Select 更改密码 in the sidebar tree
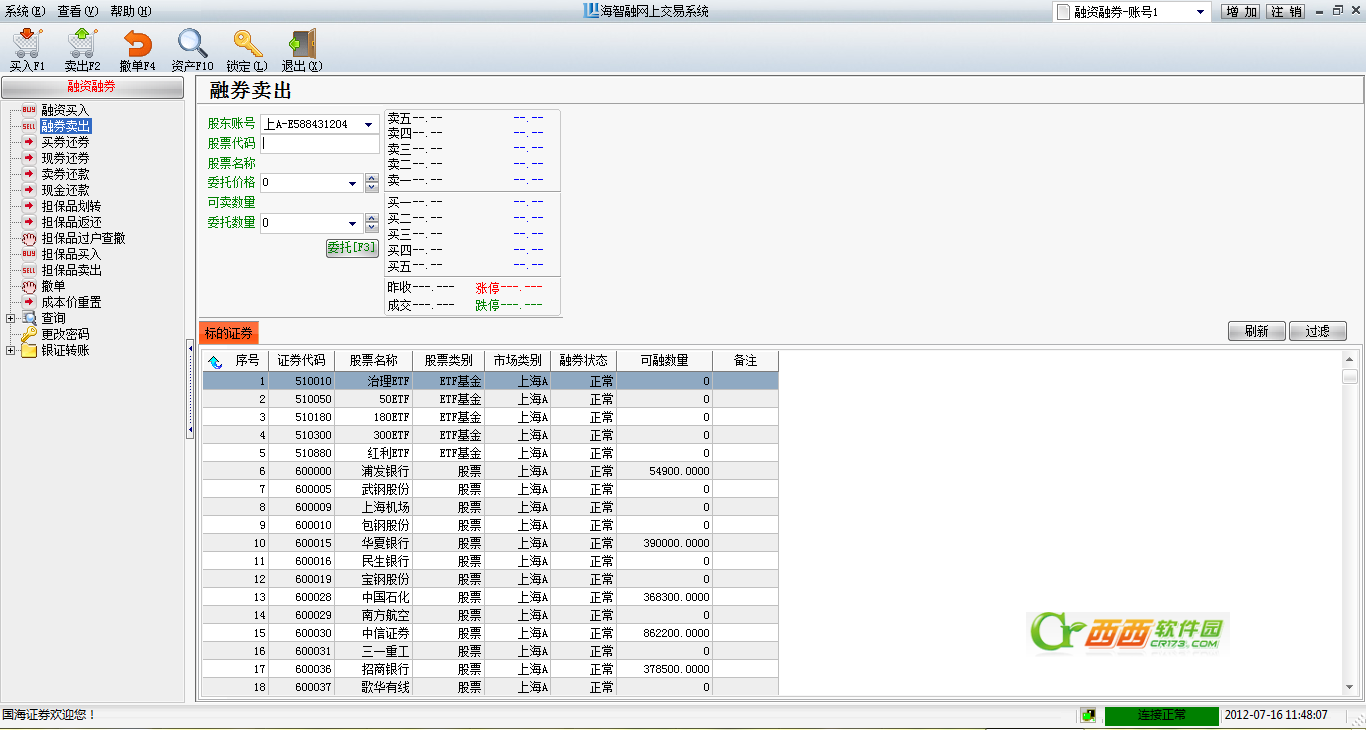This screenshot has height=730, width=1366. pyautogui.click(x=65, y=334)
